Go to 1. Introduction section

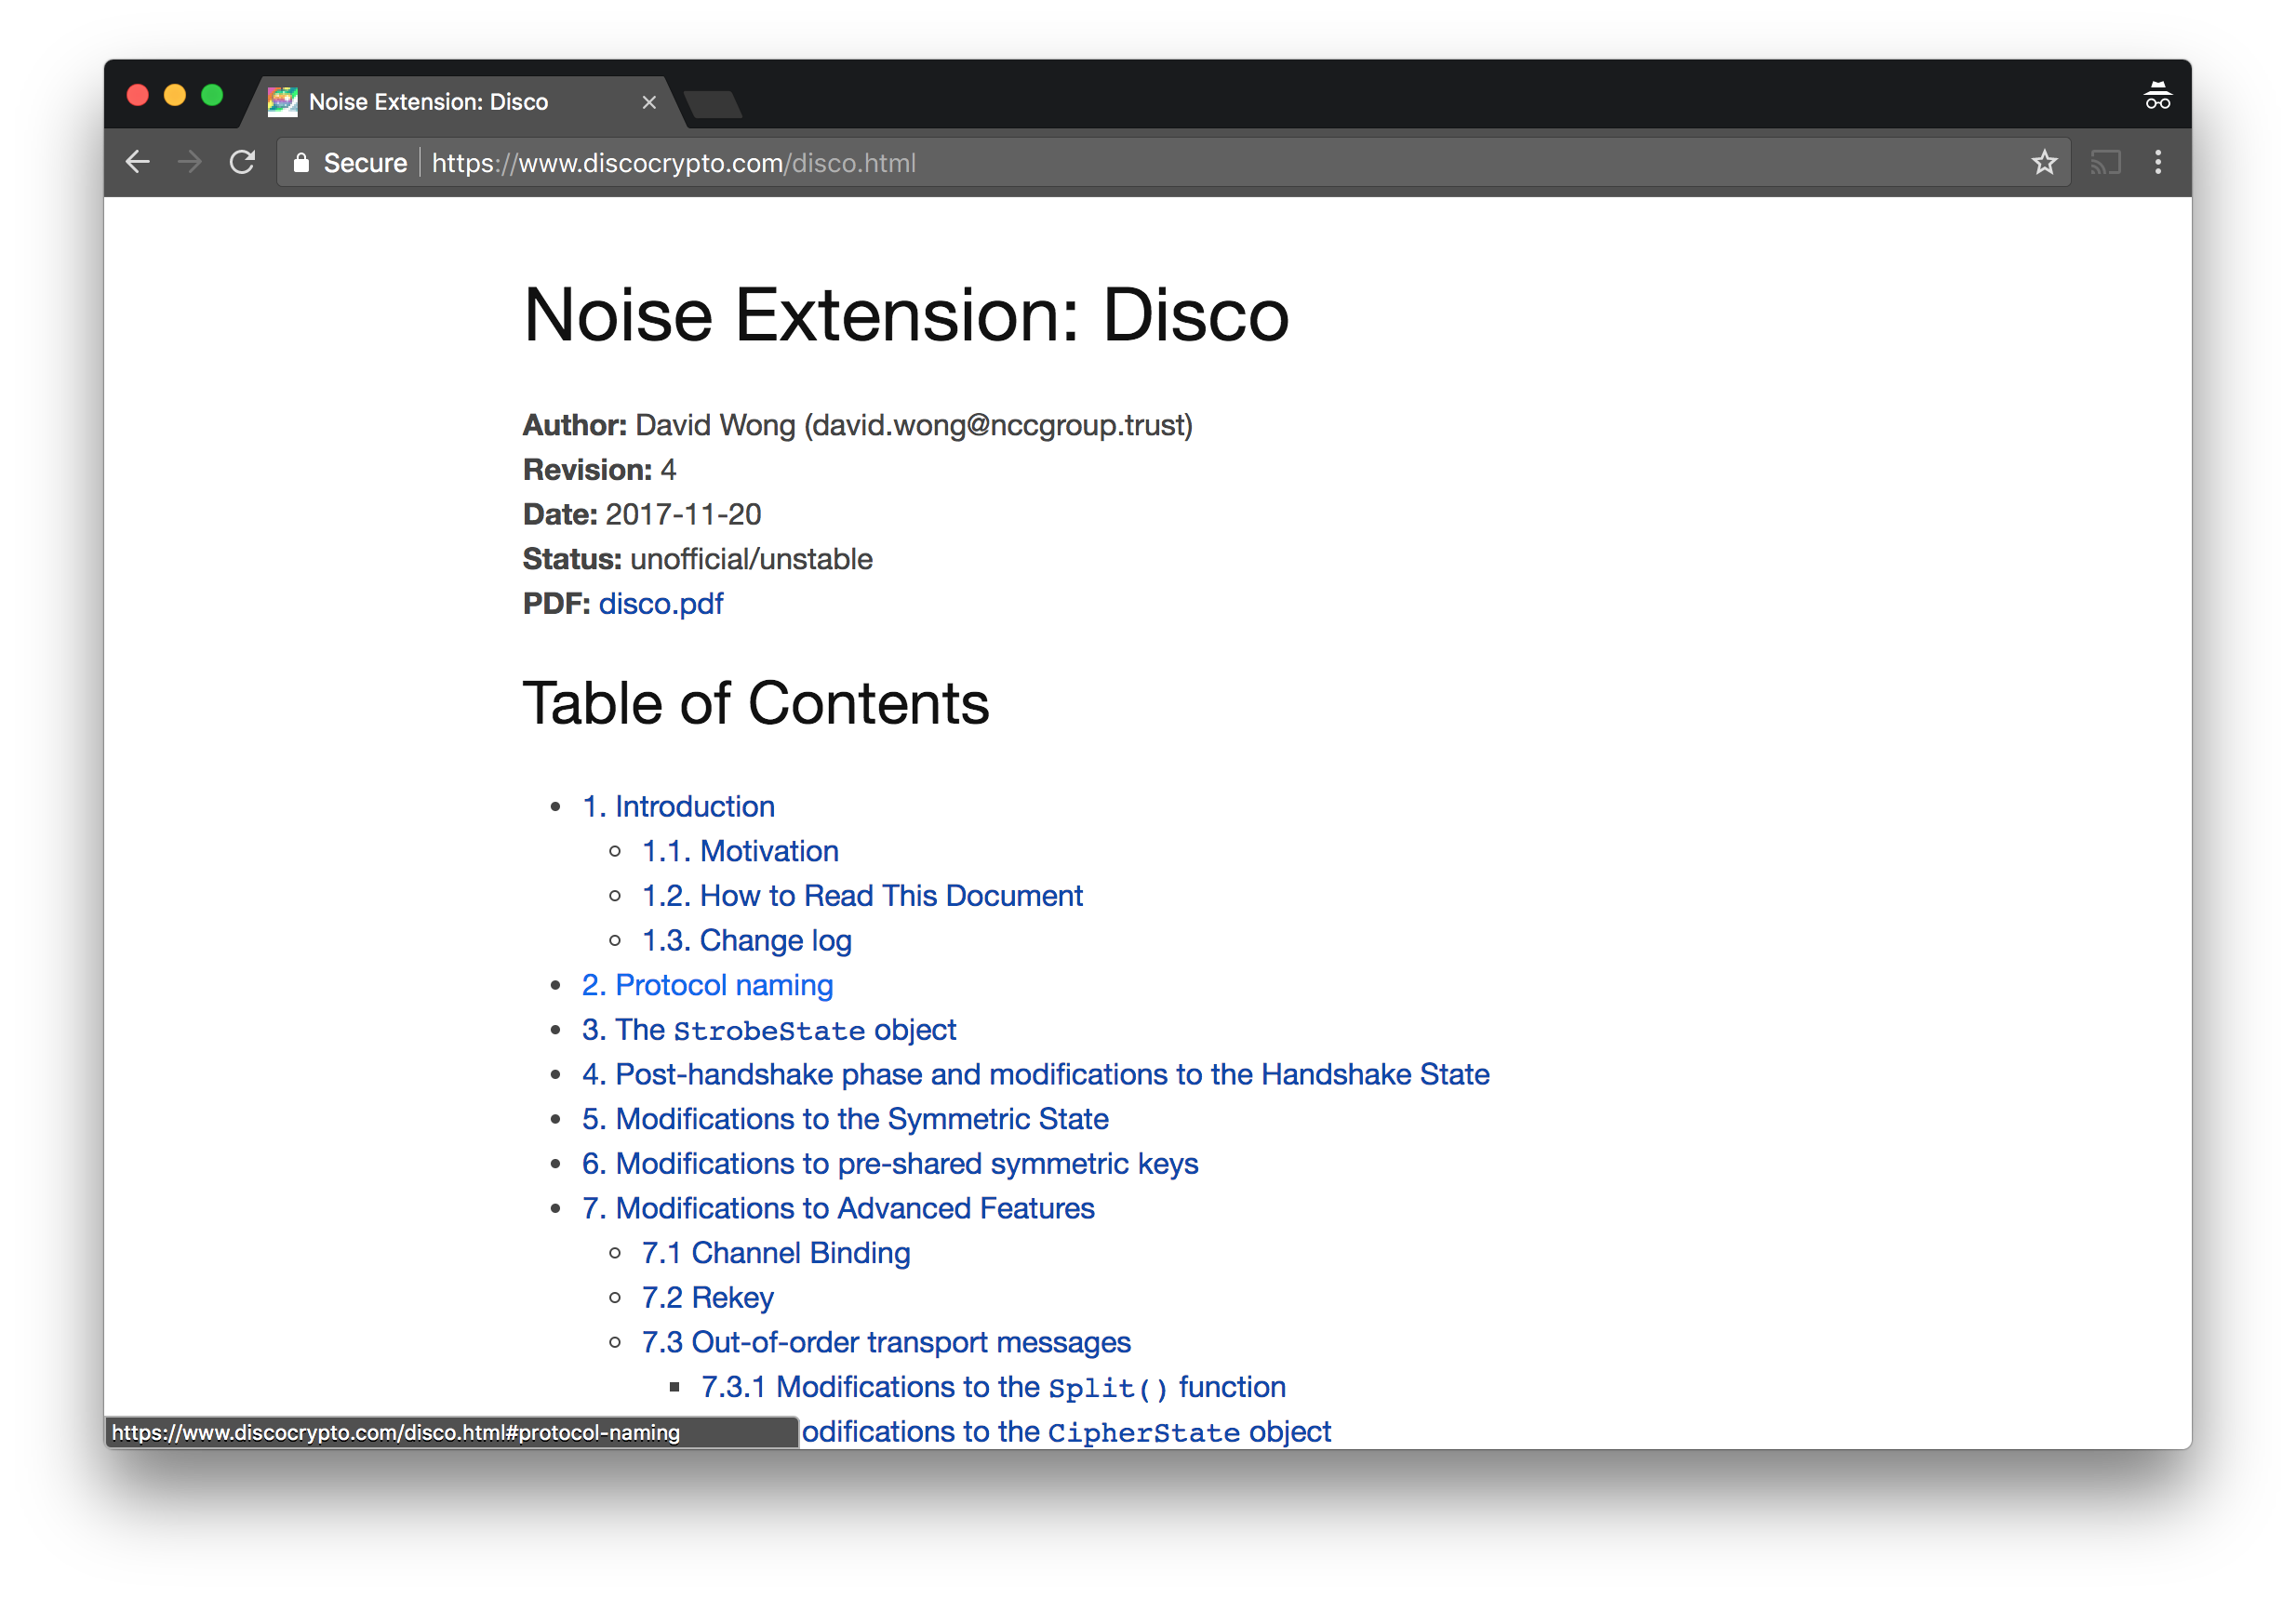tap(678, 806)
